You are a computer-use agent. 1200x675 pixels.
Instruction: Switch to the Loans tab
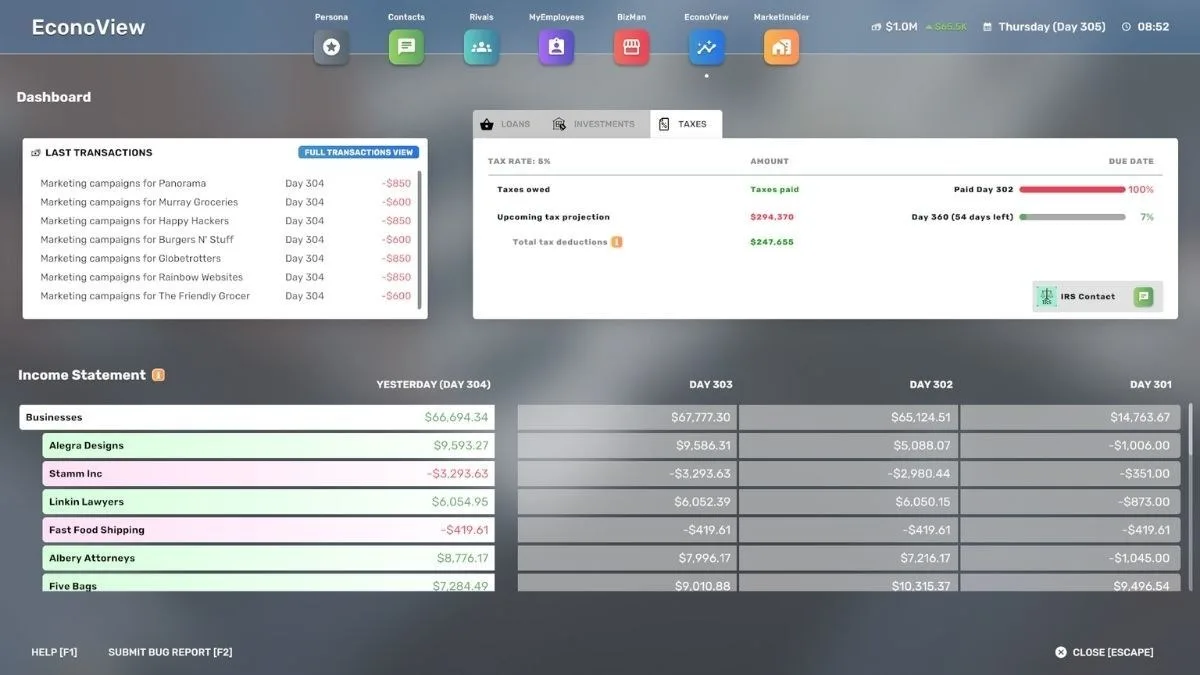coord(506,124)
